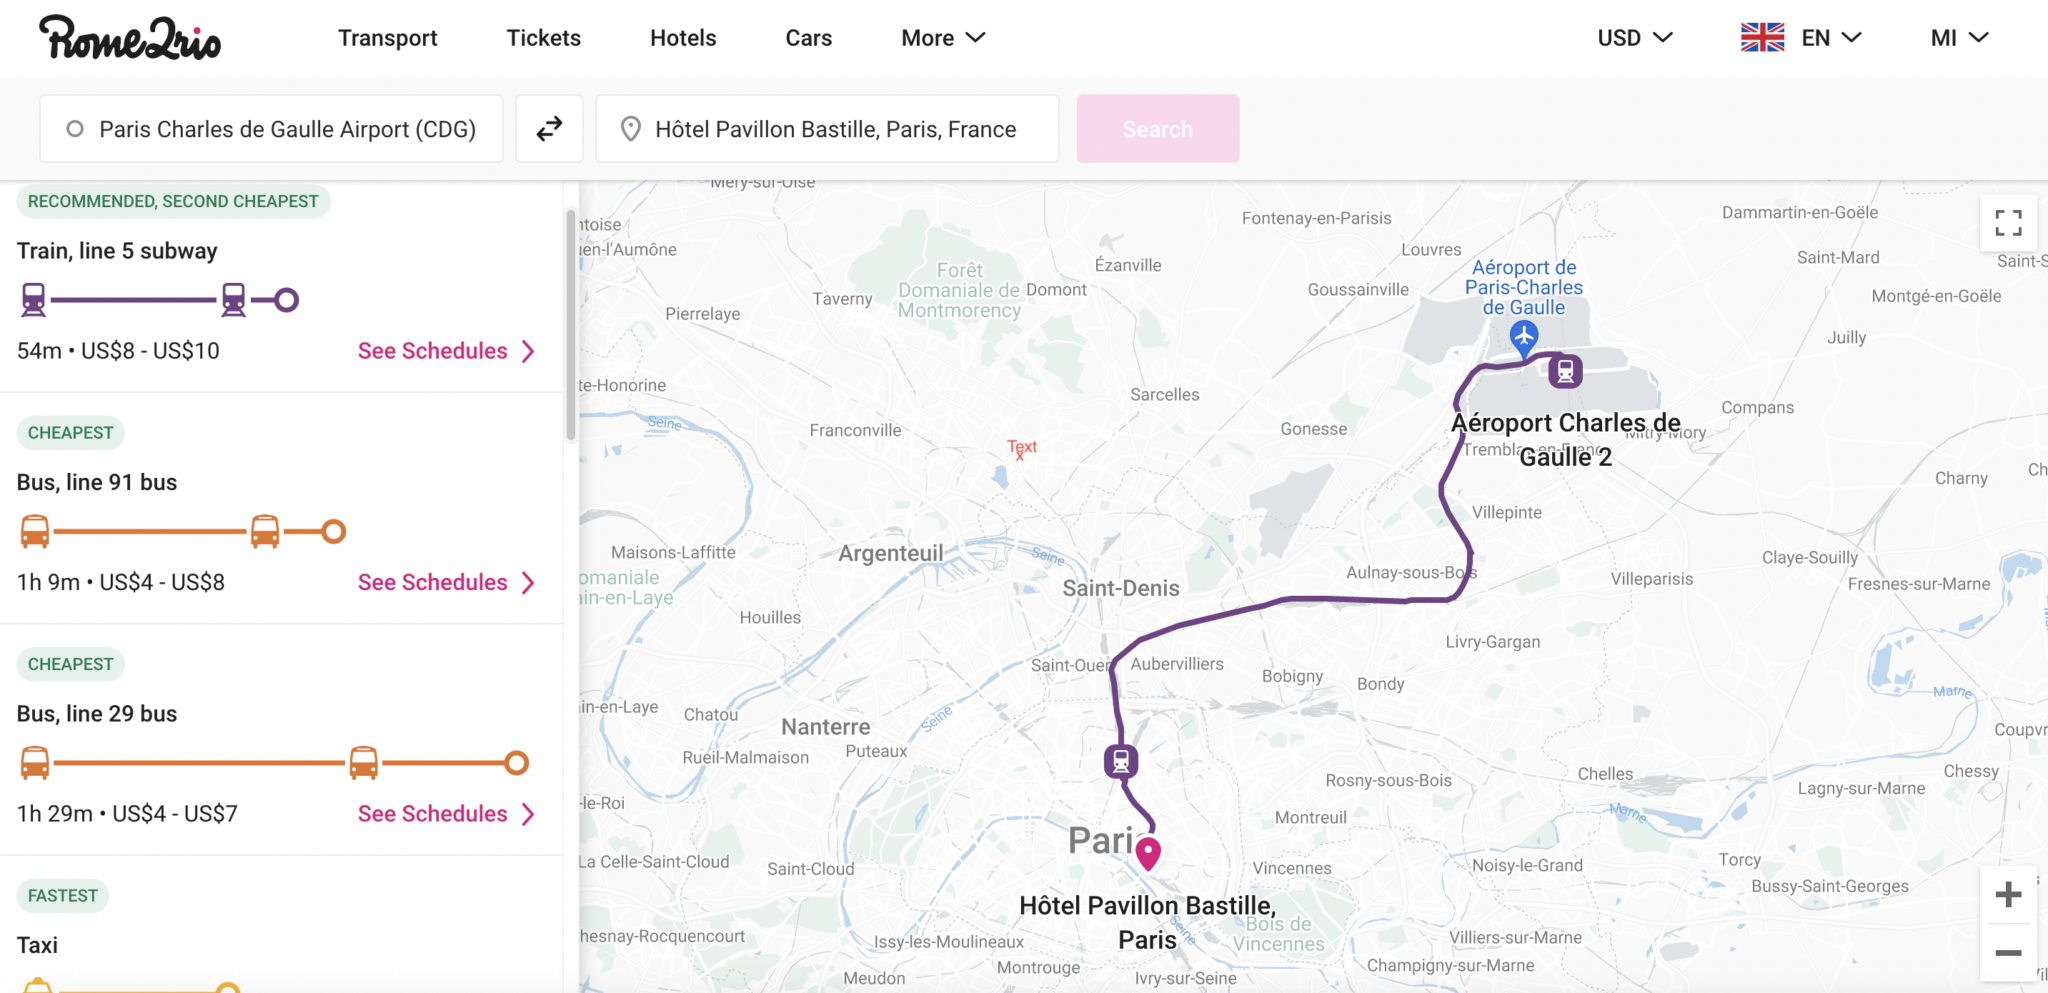
Task: Zoom out on the map
Action: coord(2009,953)
